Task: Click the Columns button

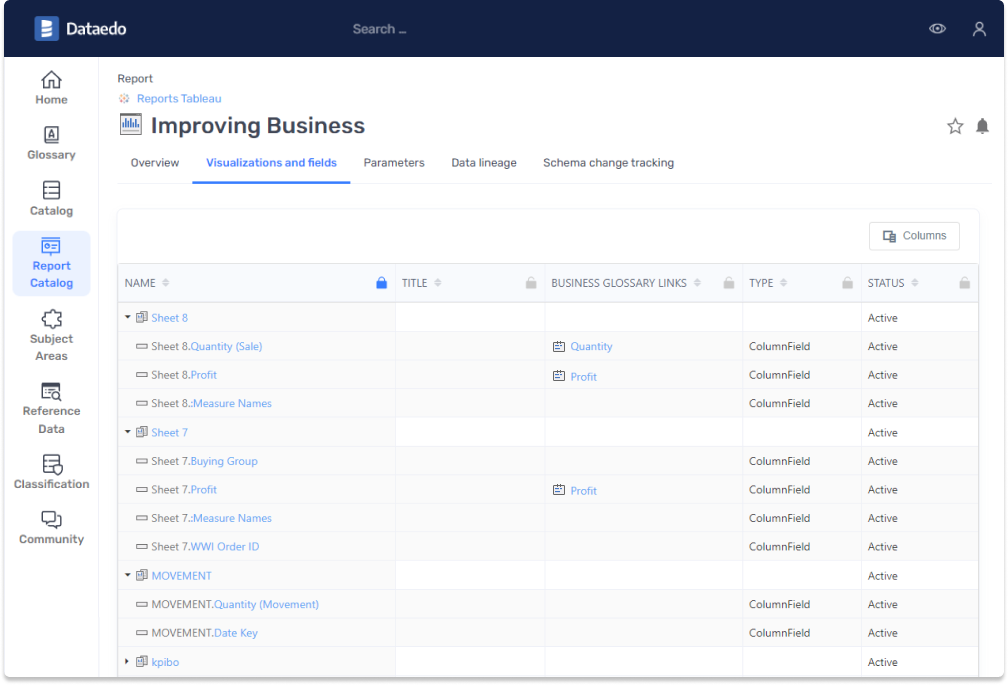Action: (x=914, y=236)
